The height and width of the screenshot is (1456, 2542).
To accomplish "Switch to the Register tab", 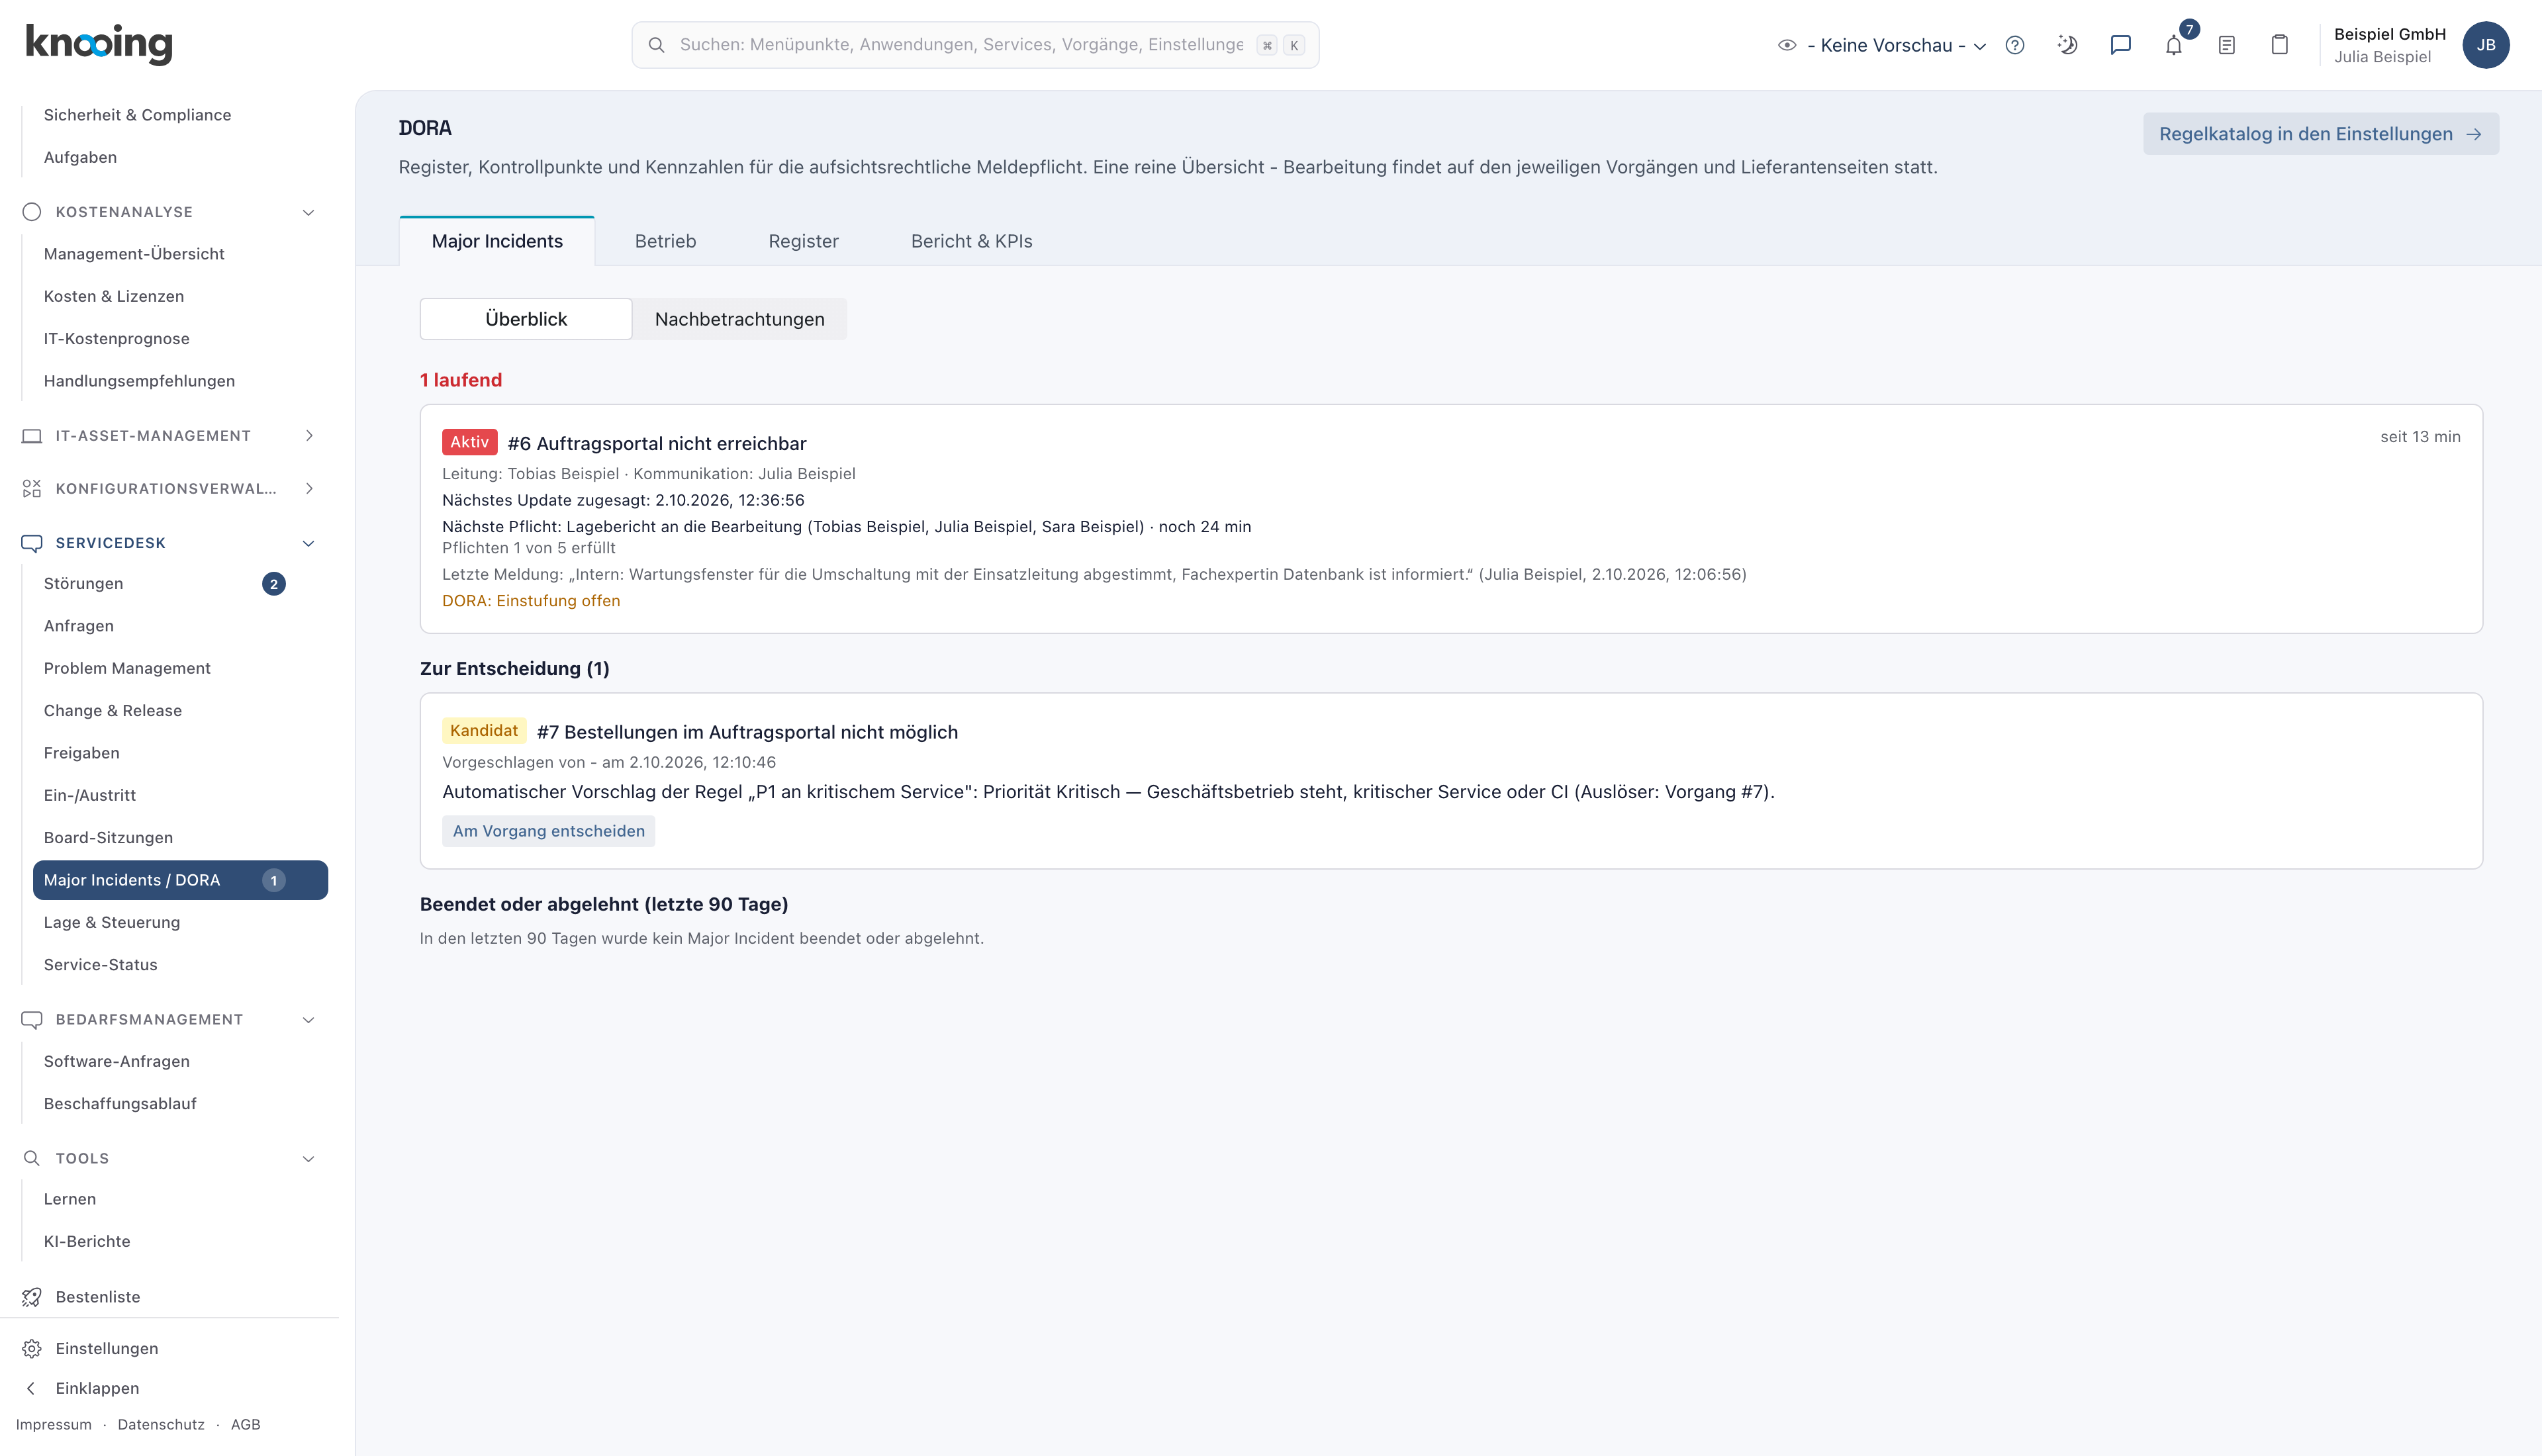I will click(x=803, y=241).
